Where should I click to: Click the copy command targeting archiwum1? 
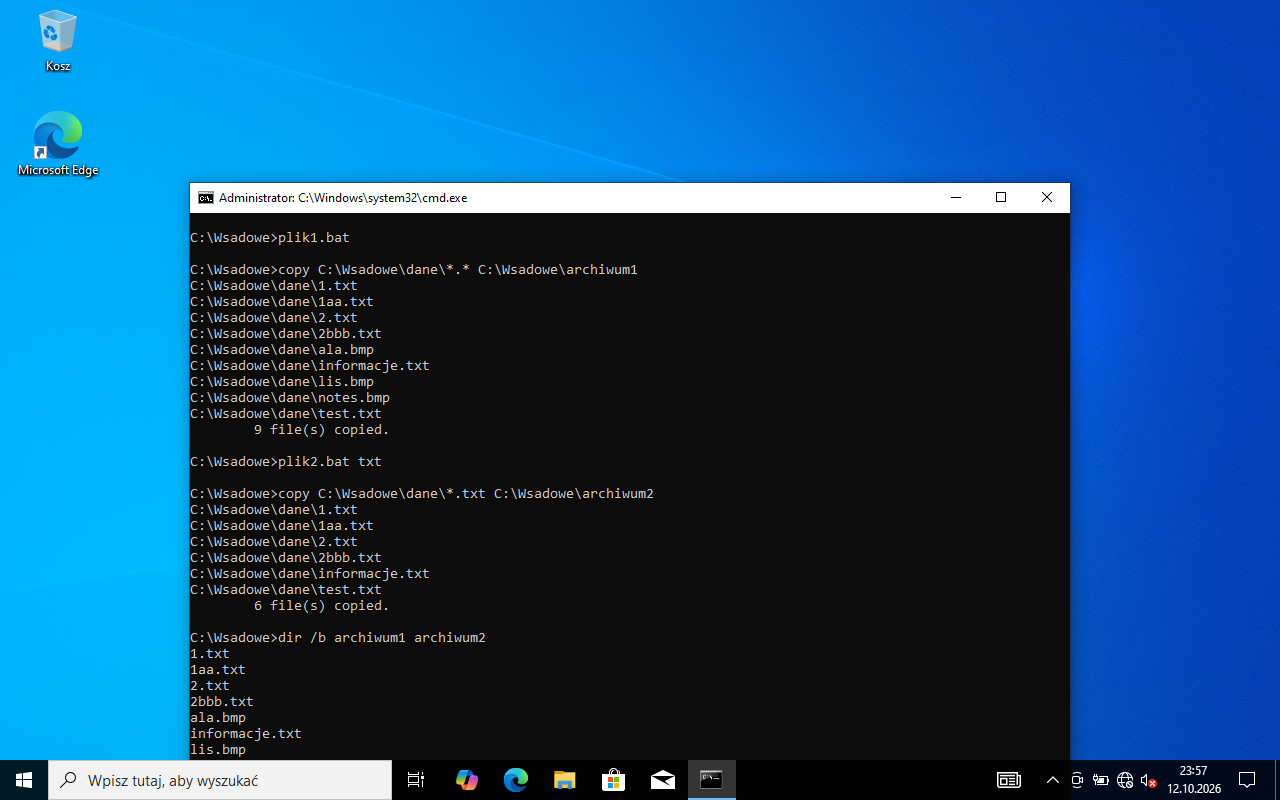point(414,270)
